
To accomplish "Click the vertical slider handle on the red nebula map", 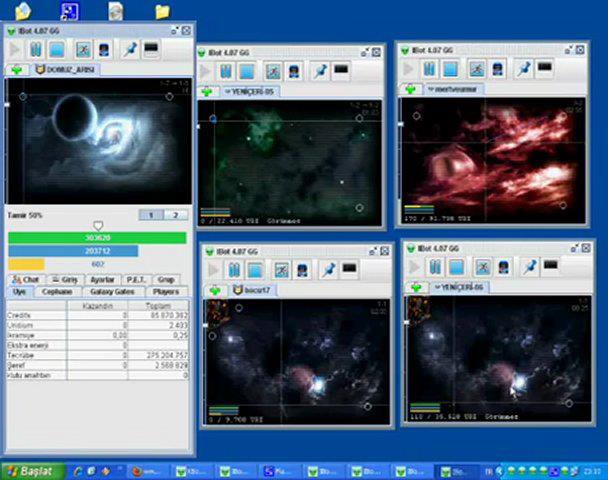I will 401,124.
